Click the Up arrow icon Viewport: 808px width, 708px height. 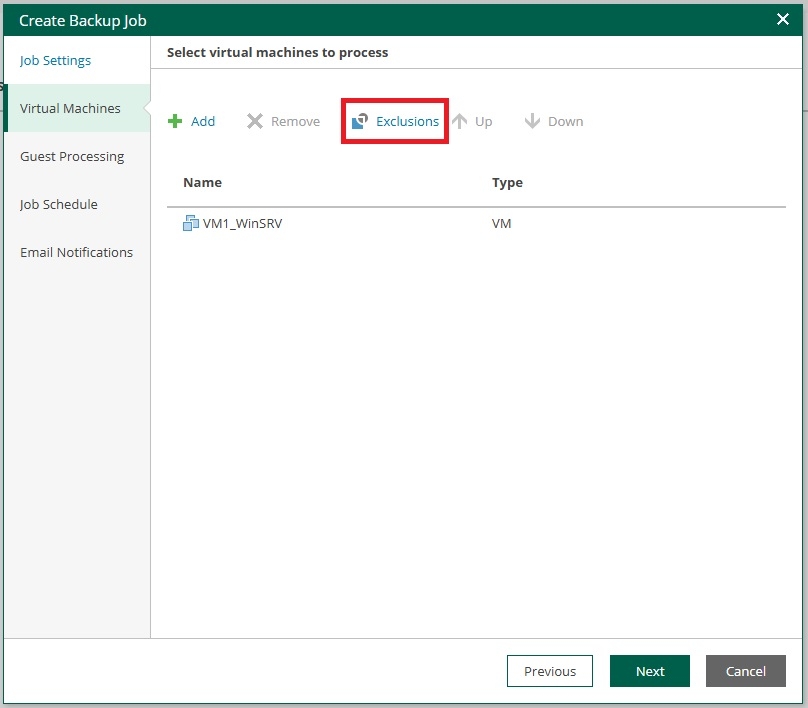click(x=460, y=121)
